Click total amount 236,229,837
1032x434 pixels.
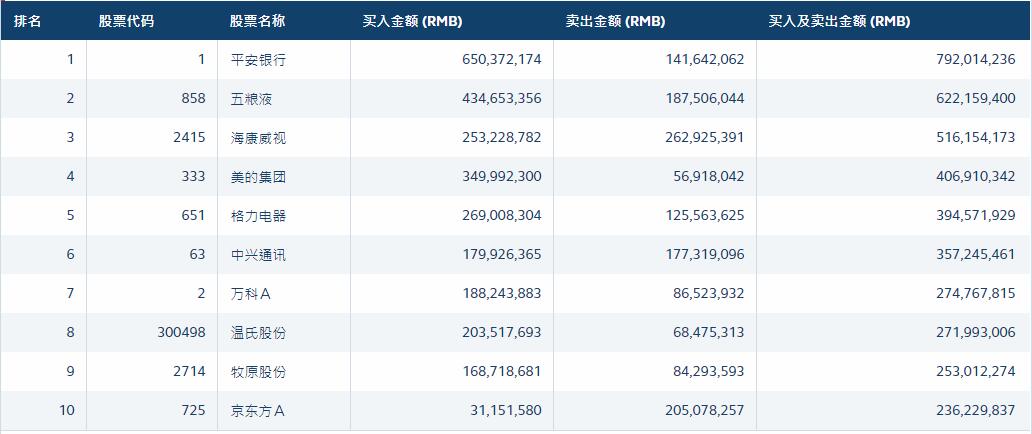[x=975, y=410]
